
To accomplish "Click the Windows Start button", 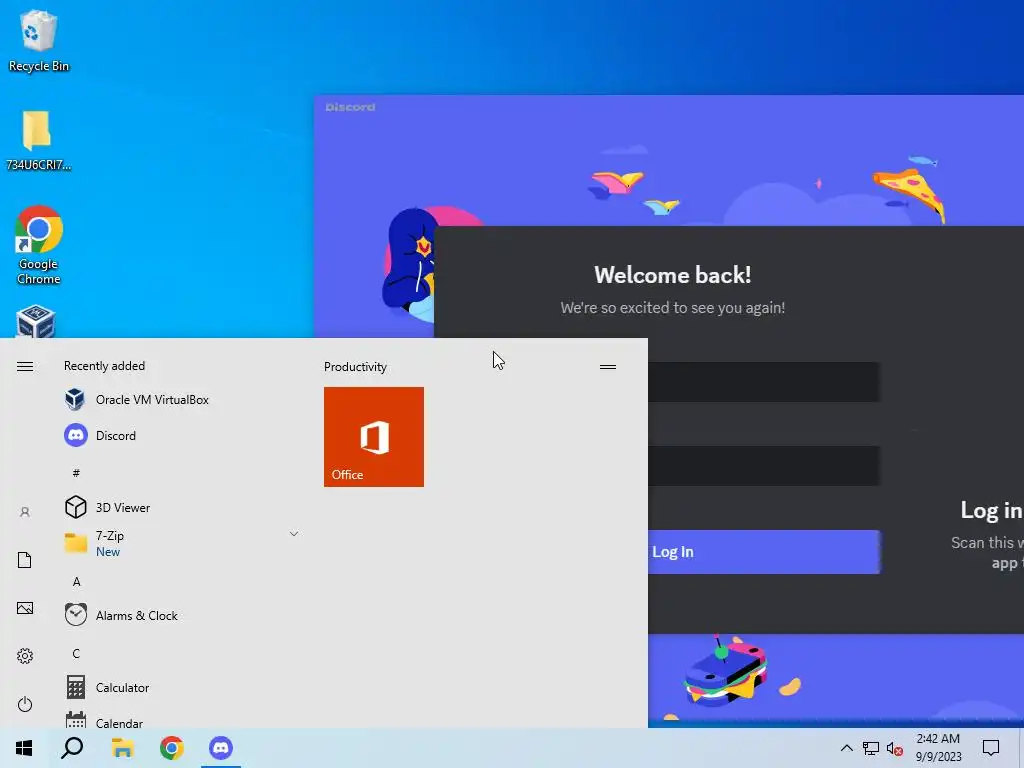I will click(24, 748).
